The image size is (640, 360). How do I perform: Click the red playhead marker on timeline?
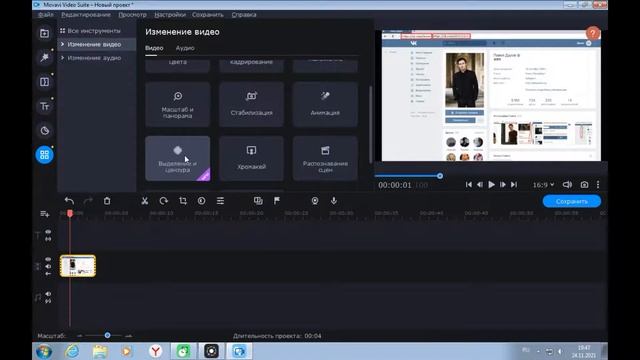coord(70,213)
